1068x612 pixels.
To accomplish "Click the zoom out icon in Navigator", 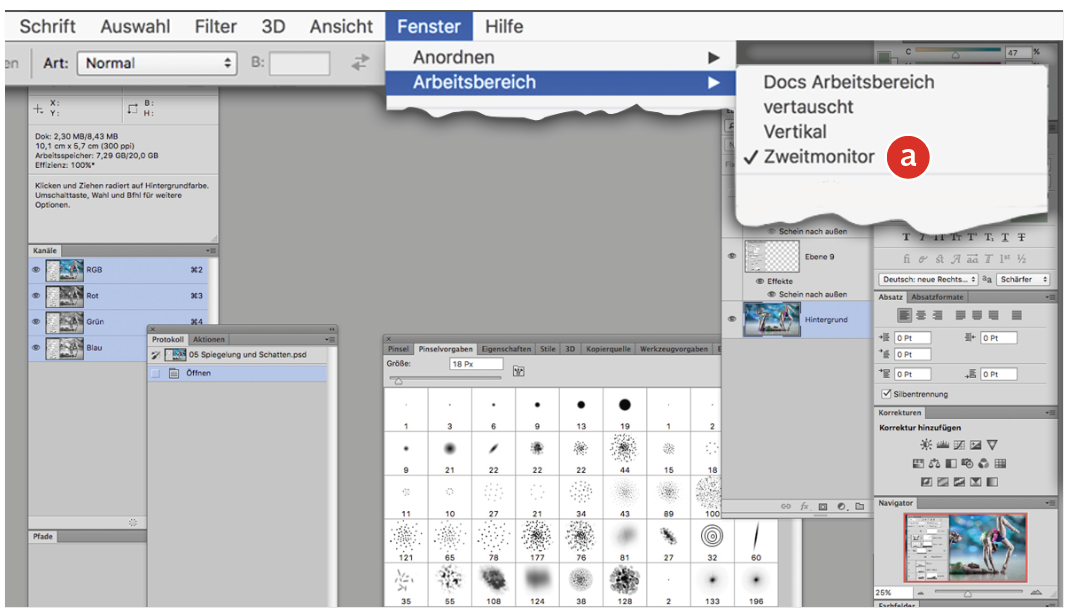I will pyautogui.click(x=920, y=593).
